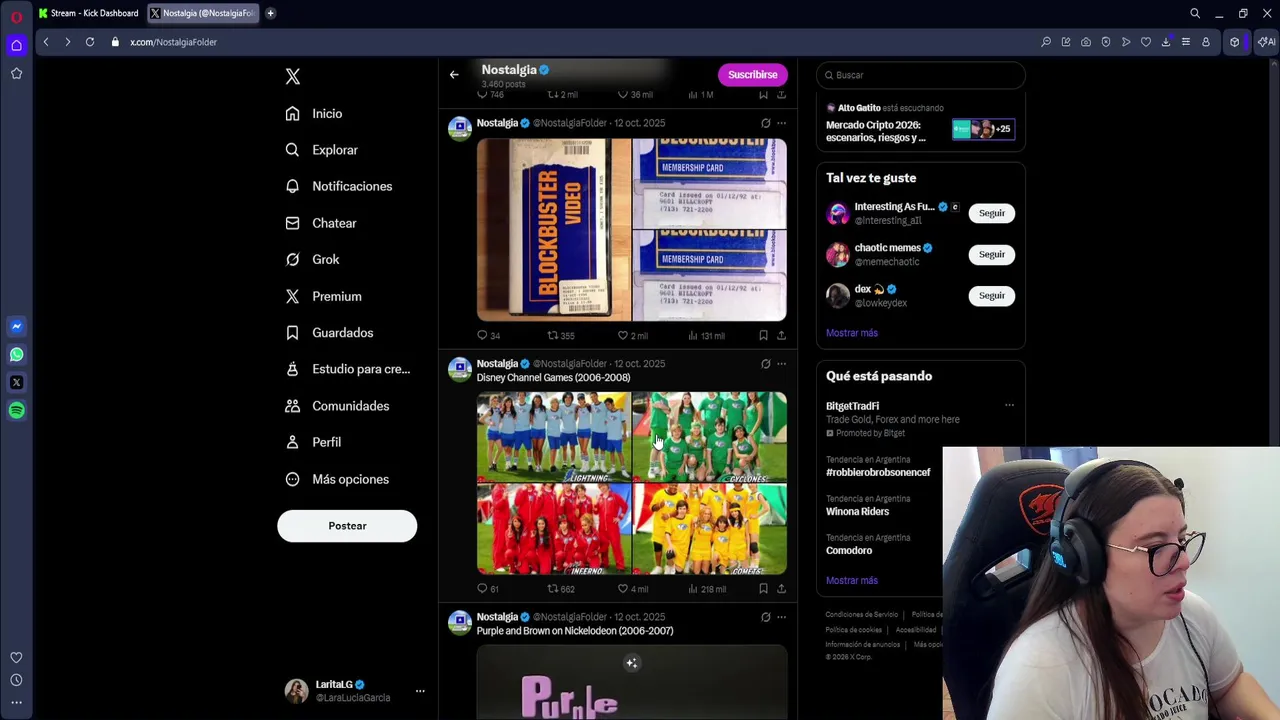1280x720 pixels.
Task: Open Messenger in Opera sidebar
Action: click(x=16, y=326)
